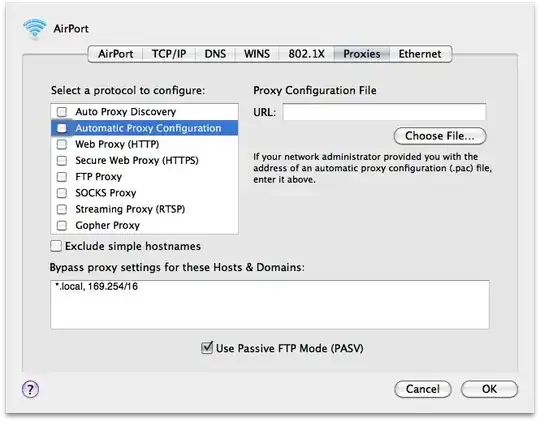The width and height of the screenshot is (540, 422).
Task: Click the AirPort Wi-Fi icon
Action: click(x=34, y=28)
